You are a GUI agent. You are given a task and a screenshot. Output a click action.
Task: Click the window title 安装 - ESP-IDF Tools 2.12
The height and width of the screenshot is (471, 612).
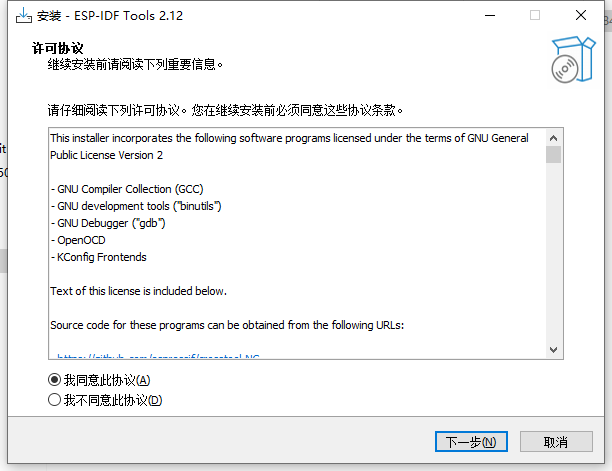[x=110, y=16]
